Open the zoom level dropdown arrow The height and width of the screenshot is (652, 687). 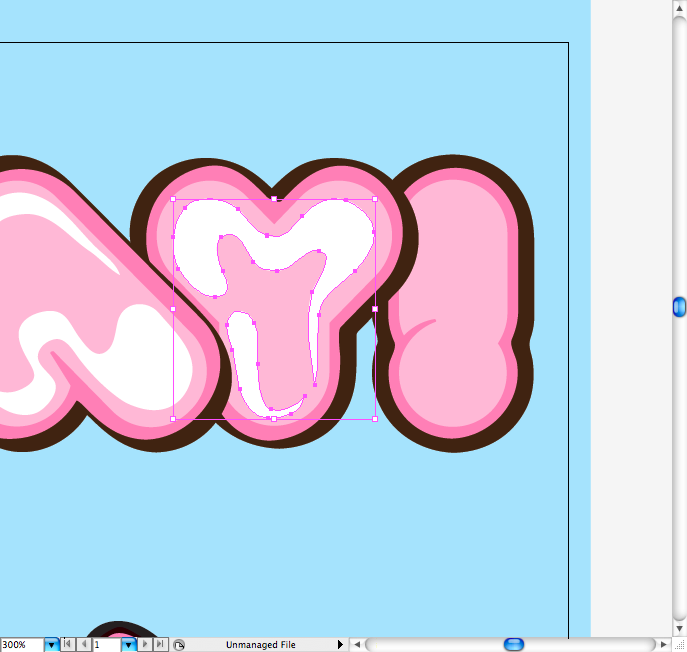pos(51,645)
